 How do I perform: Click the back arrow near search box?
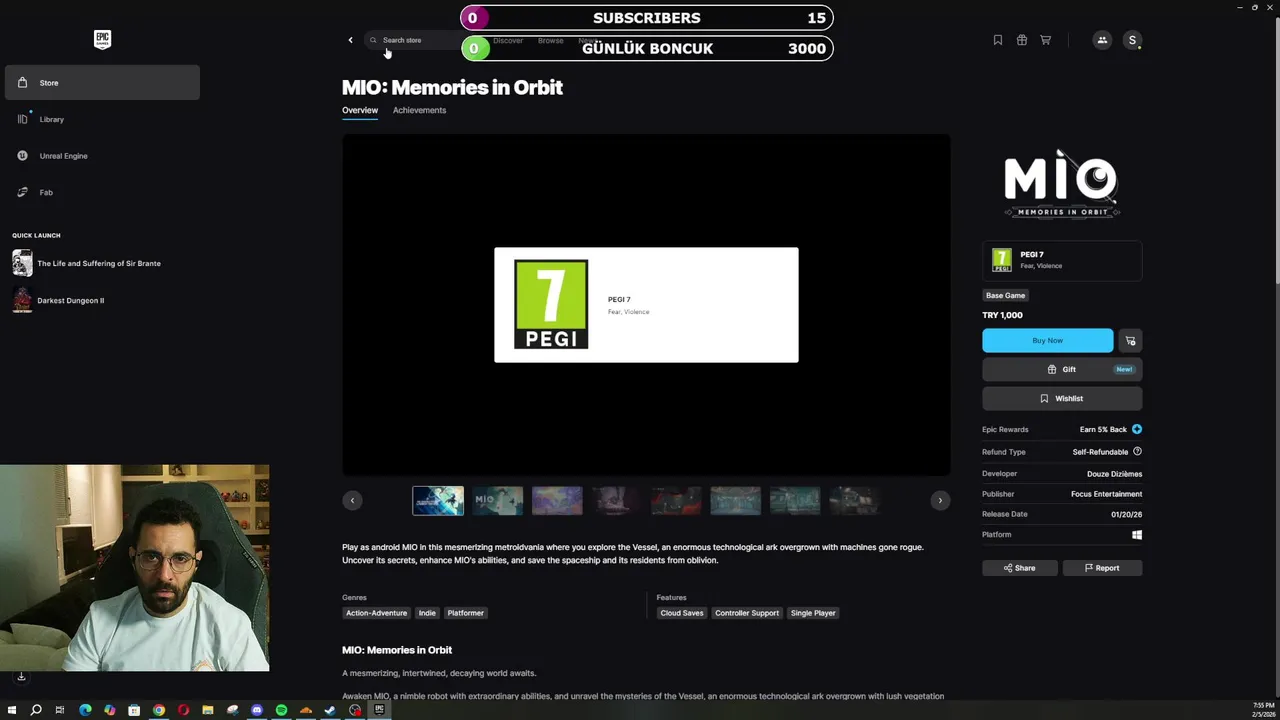(350, 40)
